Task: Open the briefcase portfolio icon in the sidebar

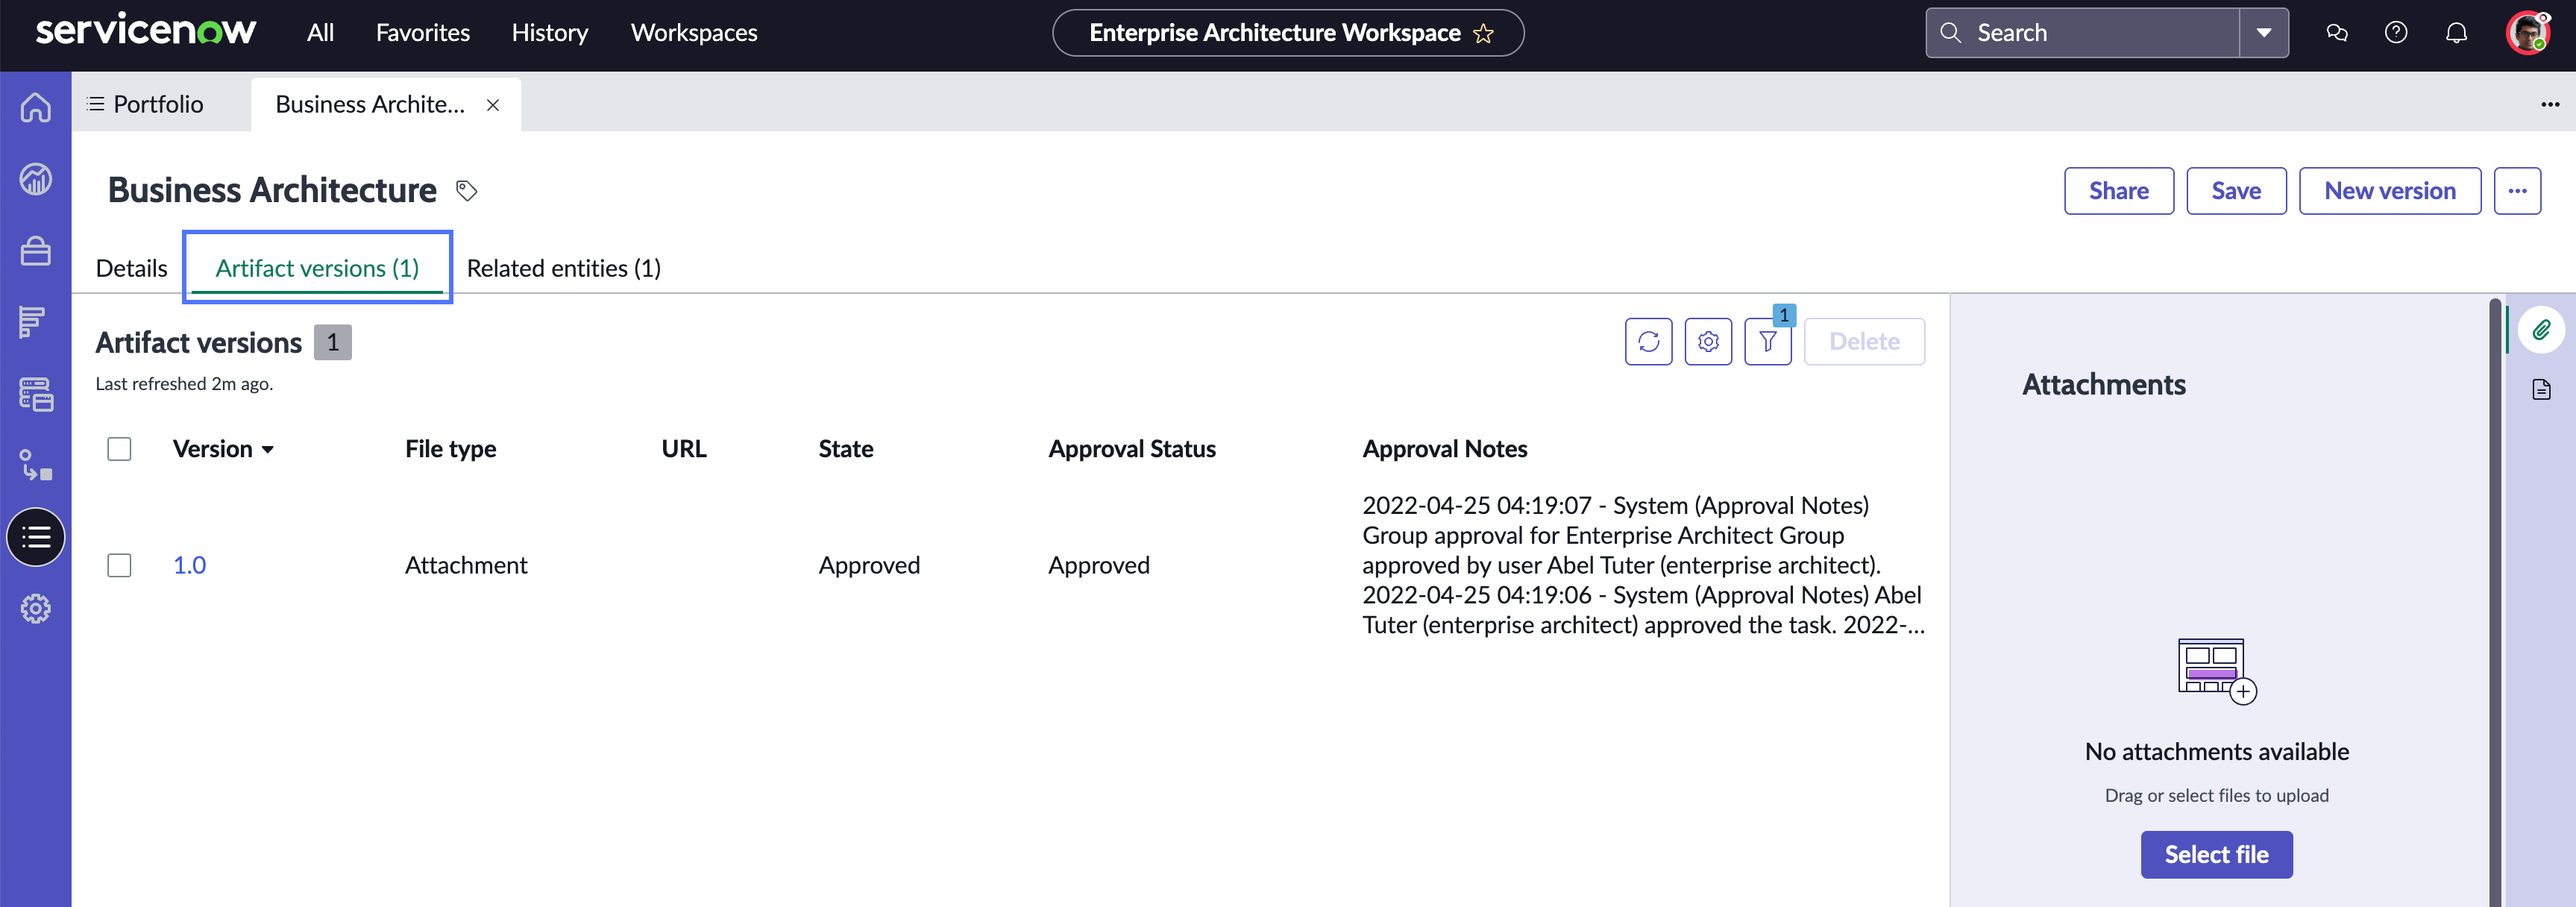Action: 36,251
